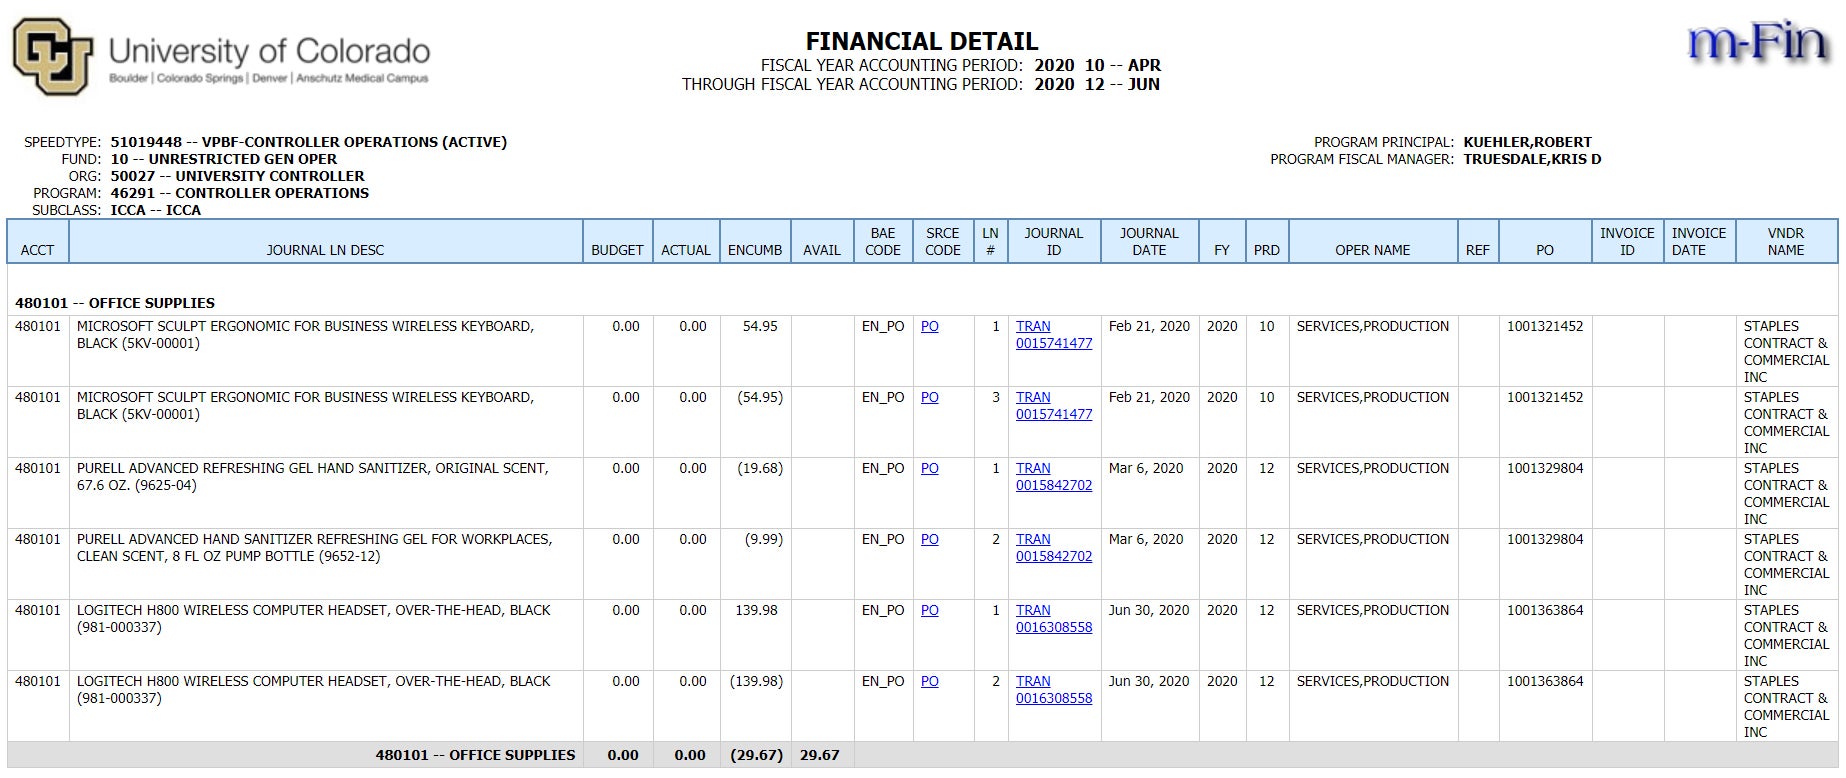This screenshot has width=1846, height=778.
Task: Open journal TRAN 0015842702 for 67.6 oz sanitizer
Action: click(x=1054, y=477)
